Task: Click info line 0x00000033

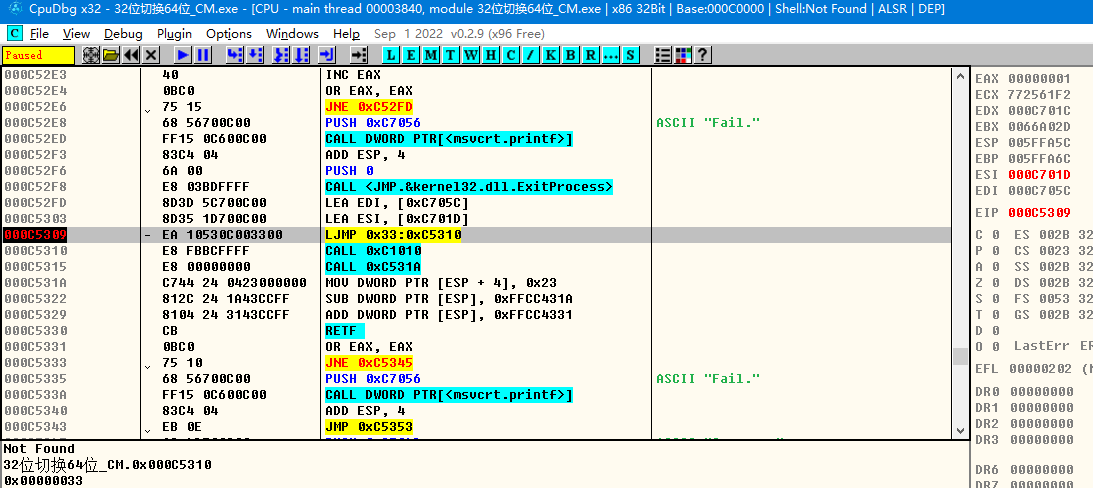Action: coord(43,481)
